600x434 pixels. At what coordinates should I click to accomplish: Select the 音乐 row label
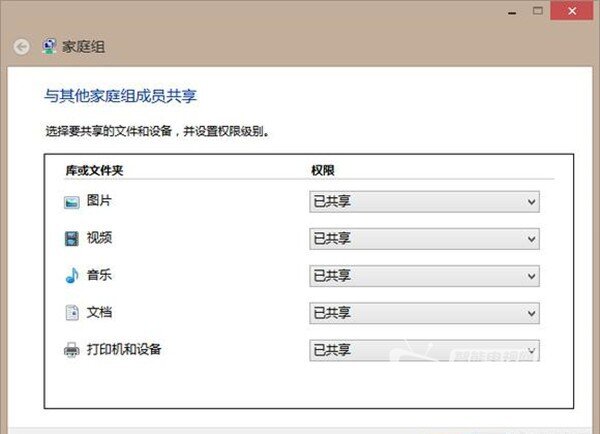[99, 275]
